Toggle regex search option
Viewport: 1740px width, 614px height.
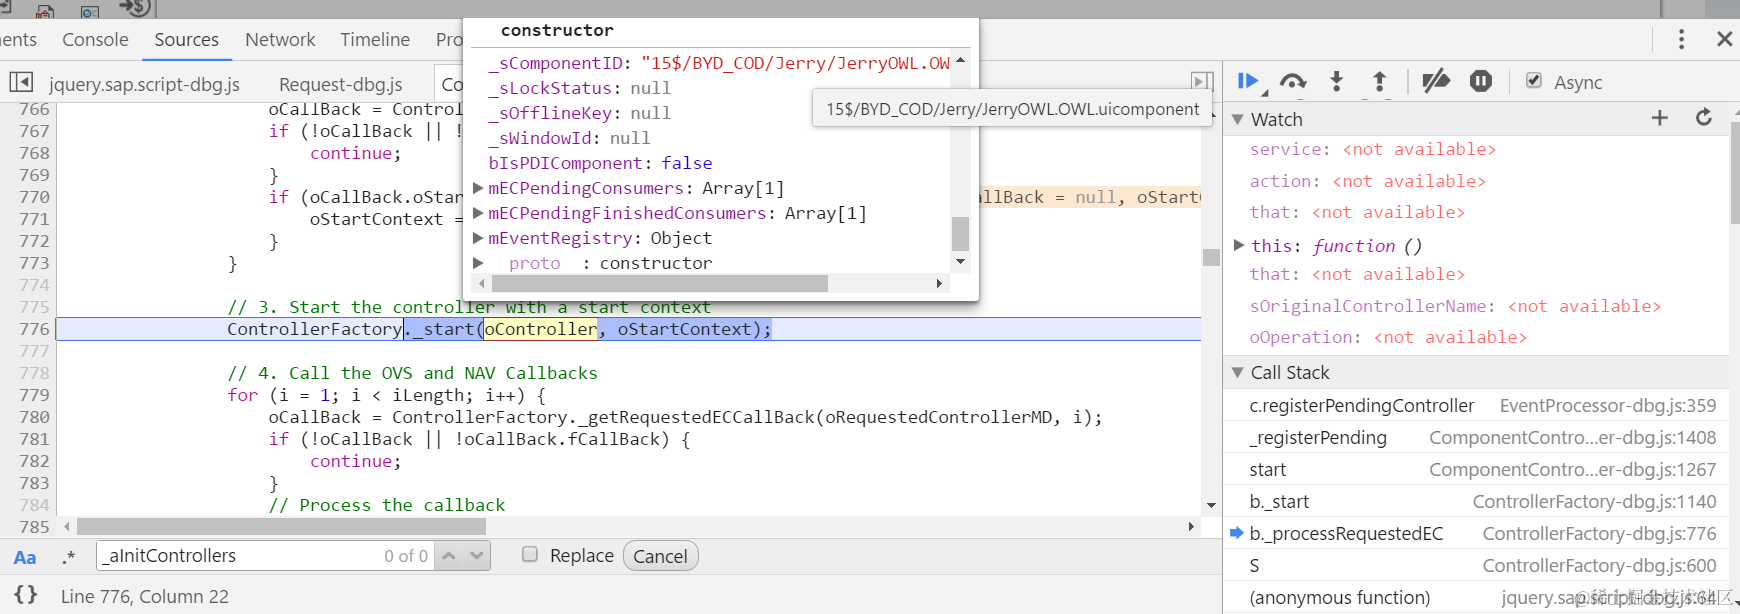[x=68, y=557]
